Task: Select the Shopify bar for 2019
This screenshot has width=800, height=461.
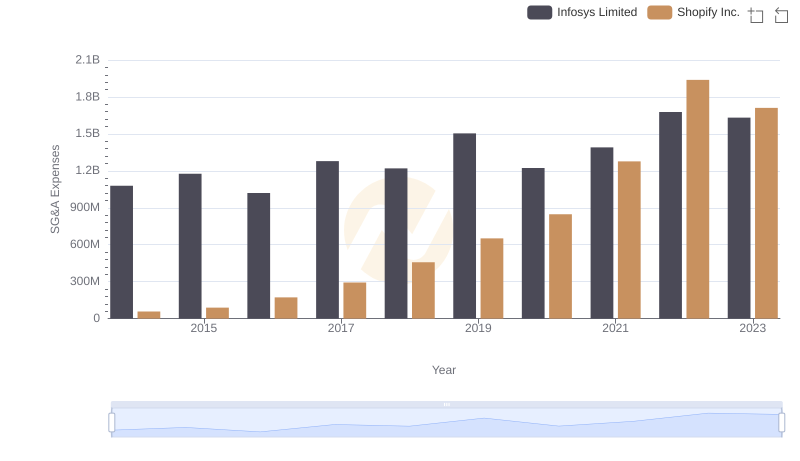Action: click(x=492, y=278)
